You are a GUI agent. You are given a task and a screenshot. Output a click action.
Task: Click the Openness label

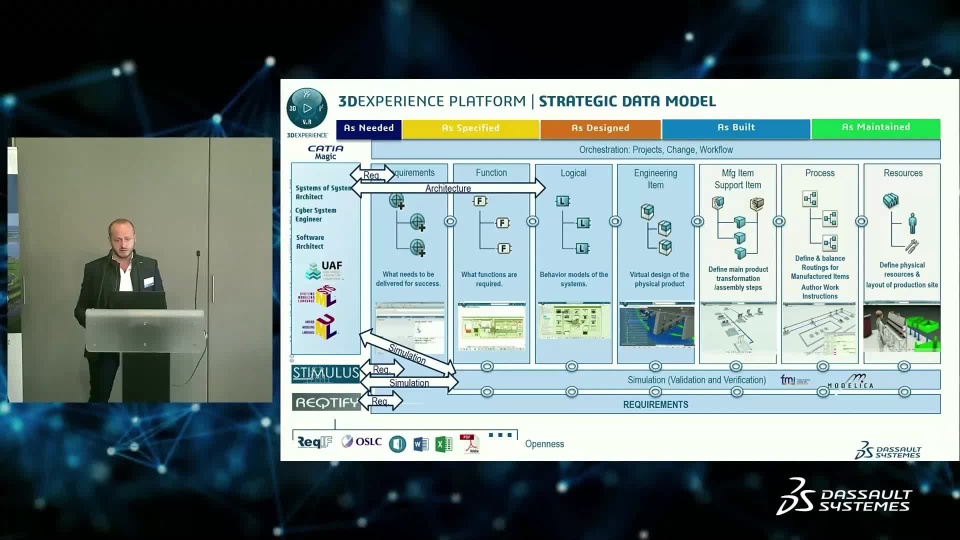pos(544,444)
